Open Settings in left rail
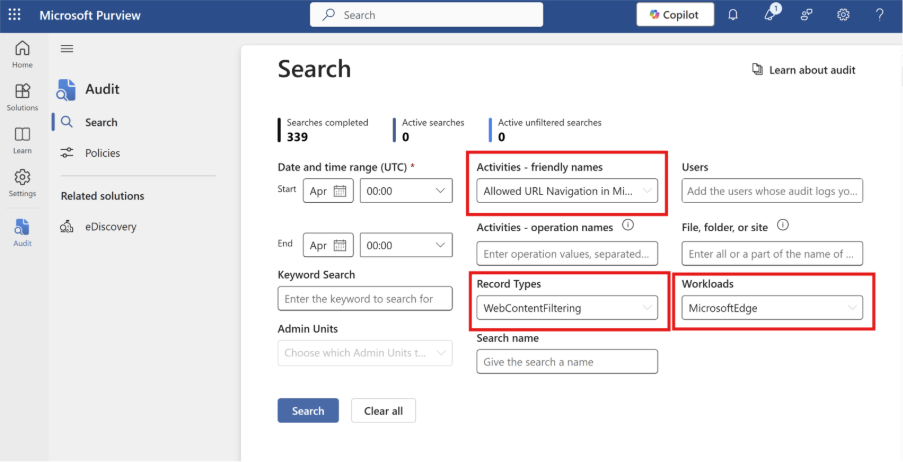This screenshot has height=462, width=903. tap(22, 183)
